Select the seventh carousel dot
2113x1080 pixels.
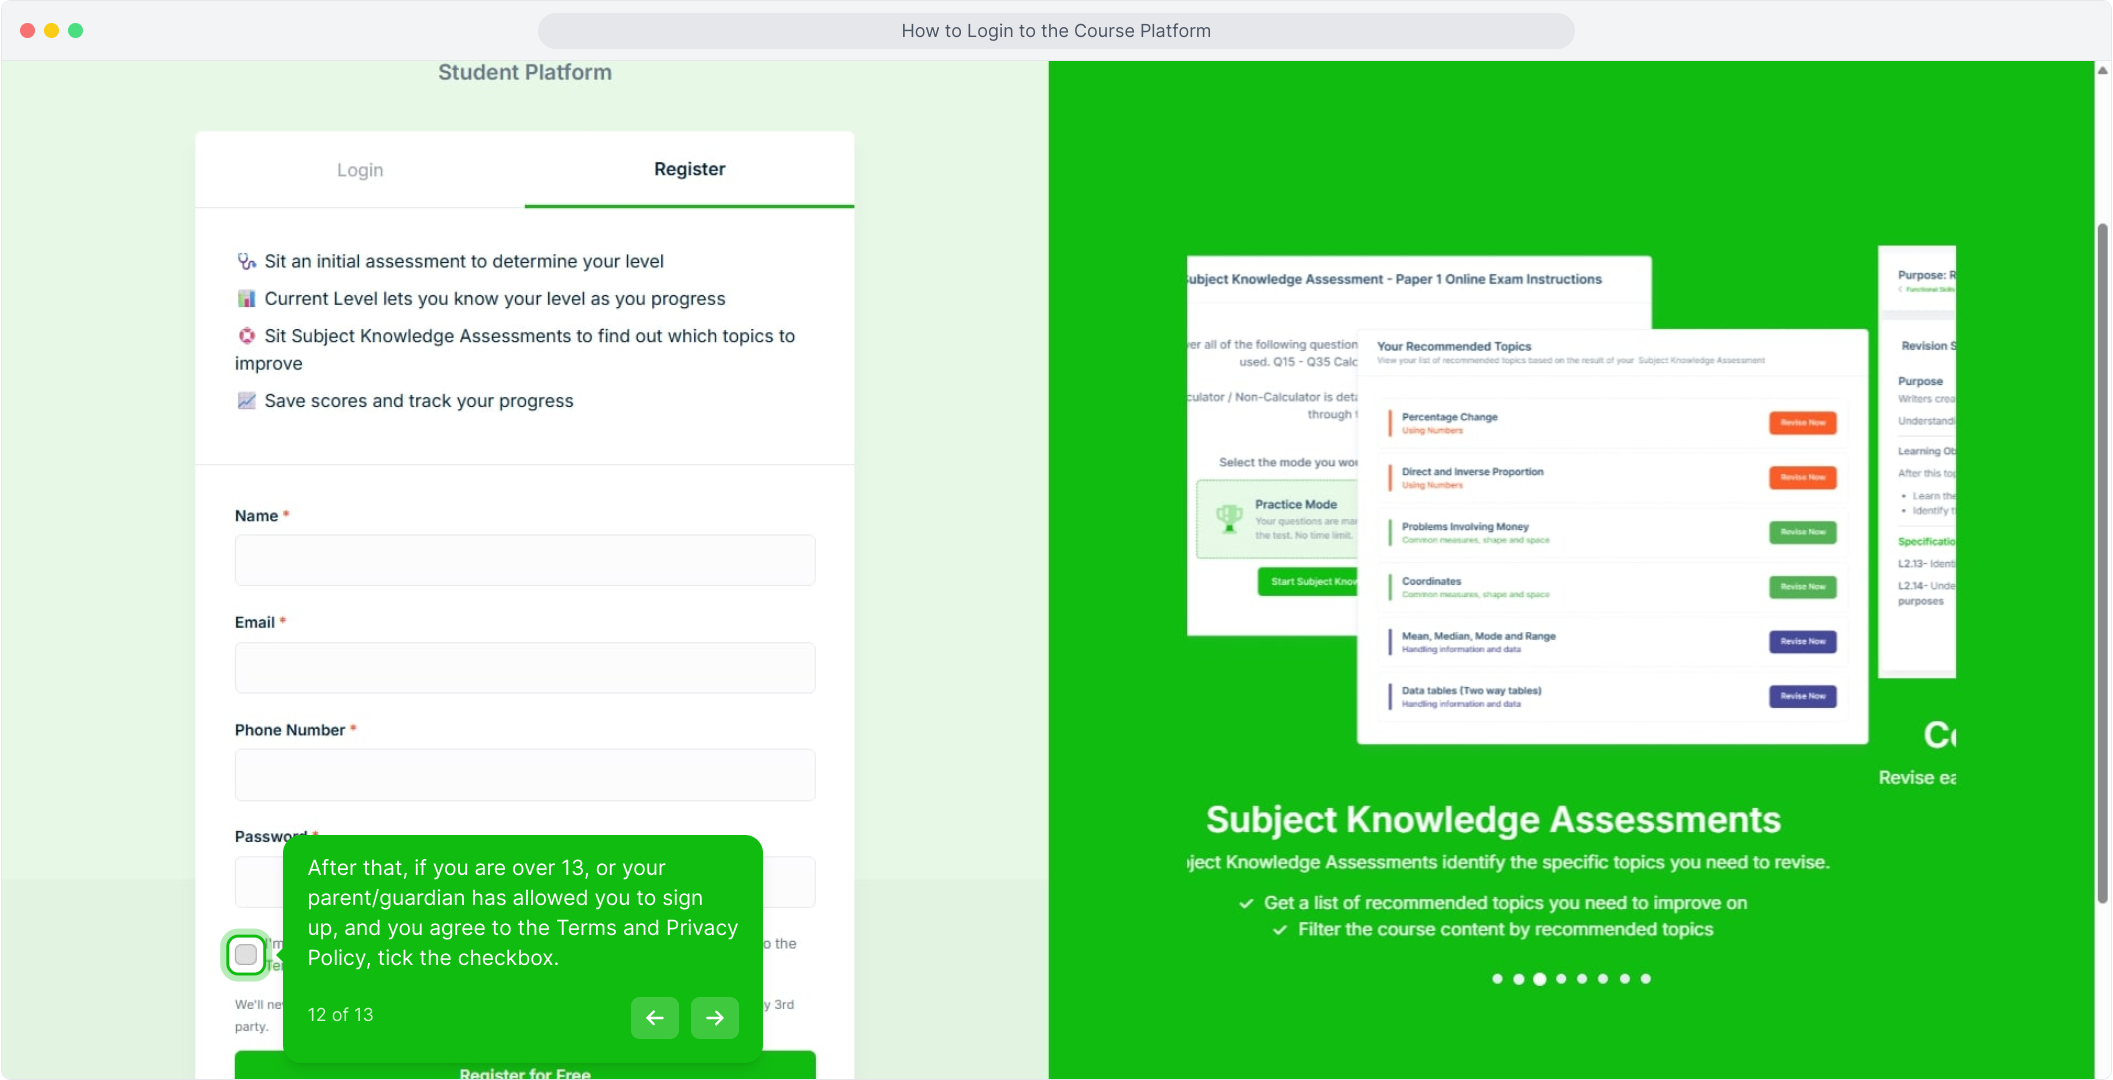click(x=1625, y=979)
